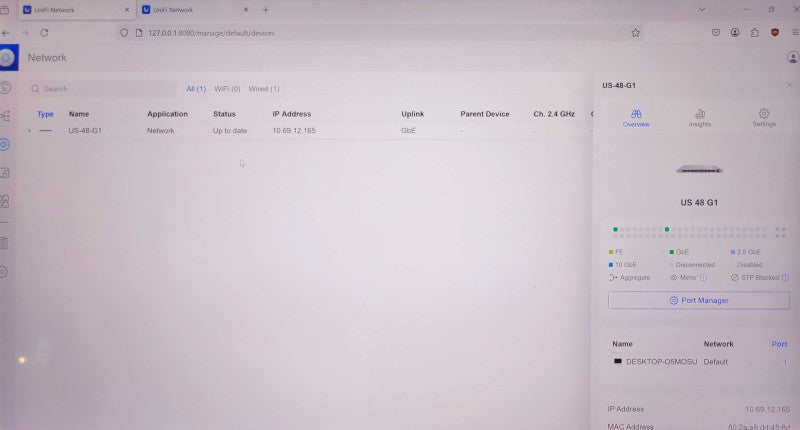Select the UniFi Devices sidebar icon
The image size is (800, 430).
click(5, 145)
